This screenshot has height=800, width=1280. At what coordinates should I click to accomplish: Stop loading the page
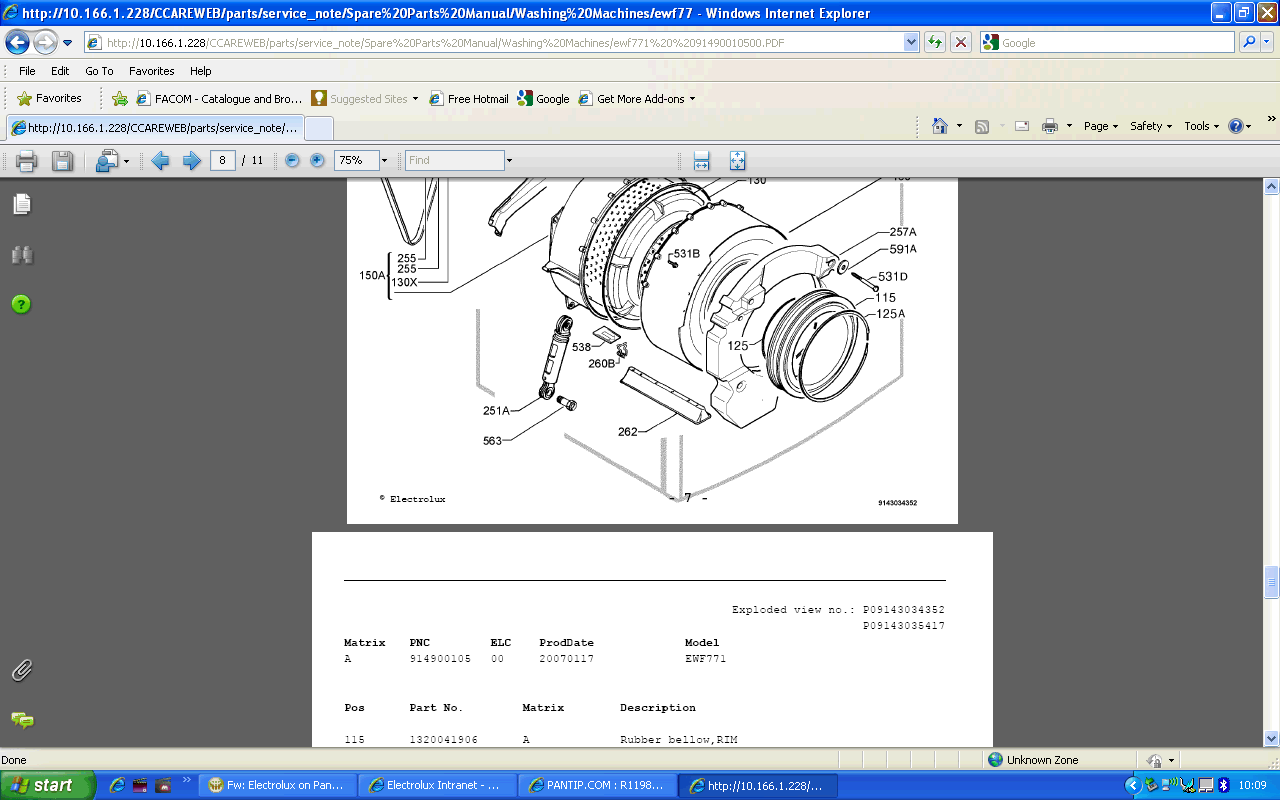pyautogui.click(x=960, y=42)
